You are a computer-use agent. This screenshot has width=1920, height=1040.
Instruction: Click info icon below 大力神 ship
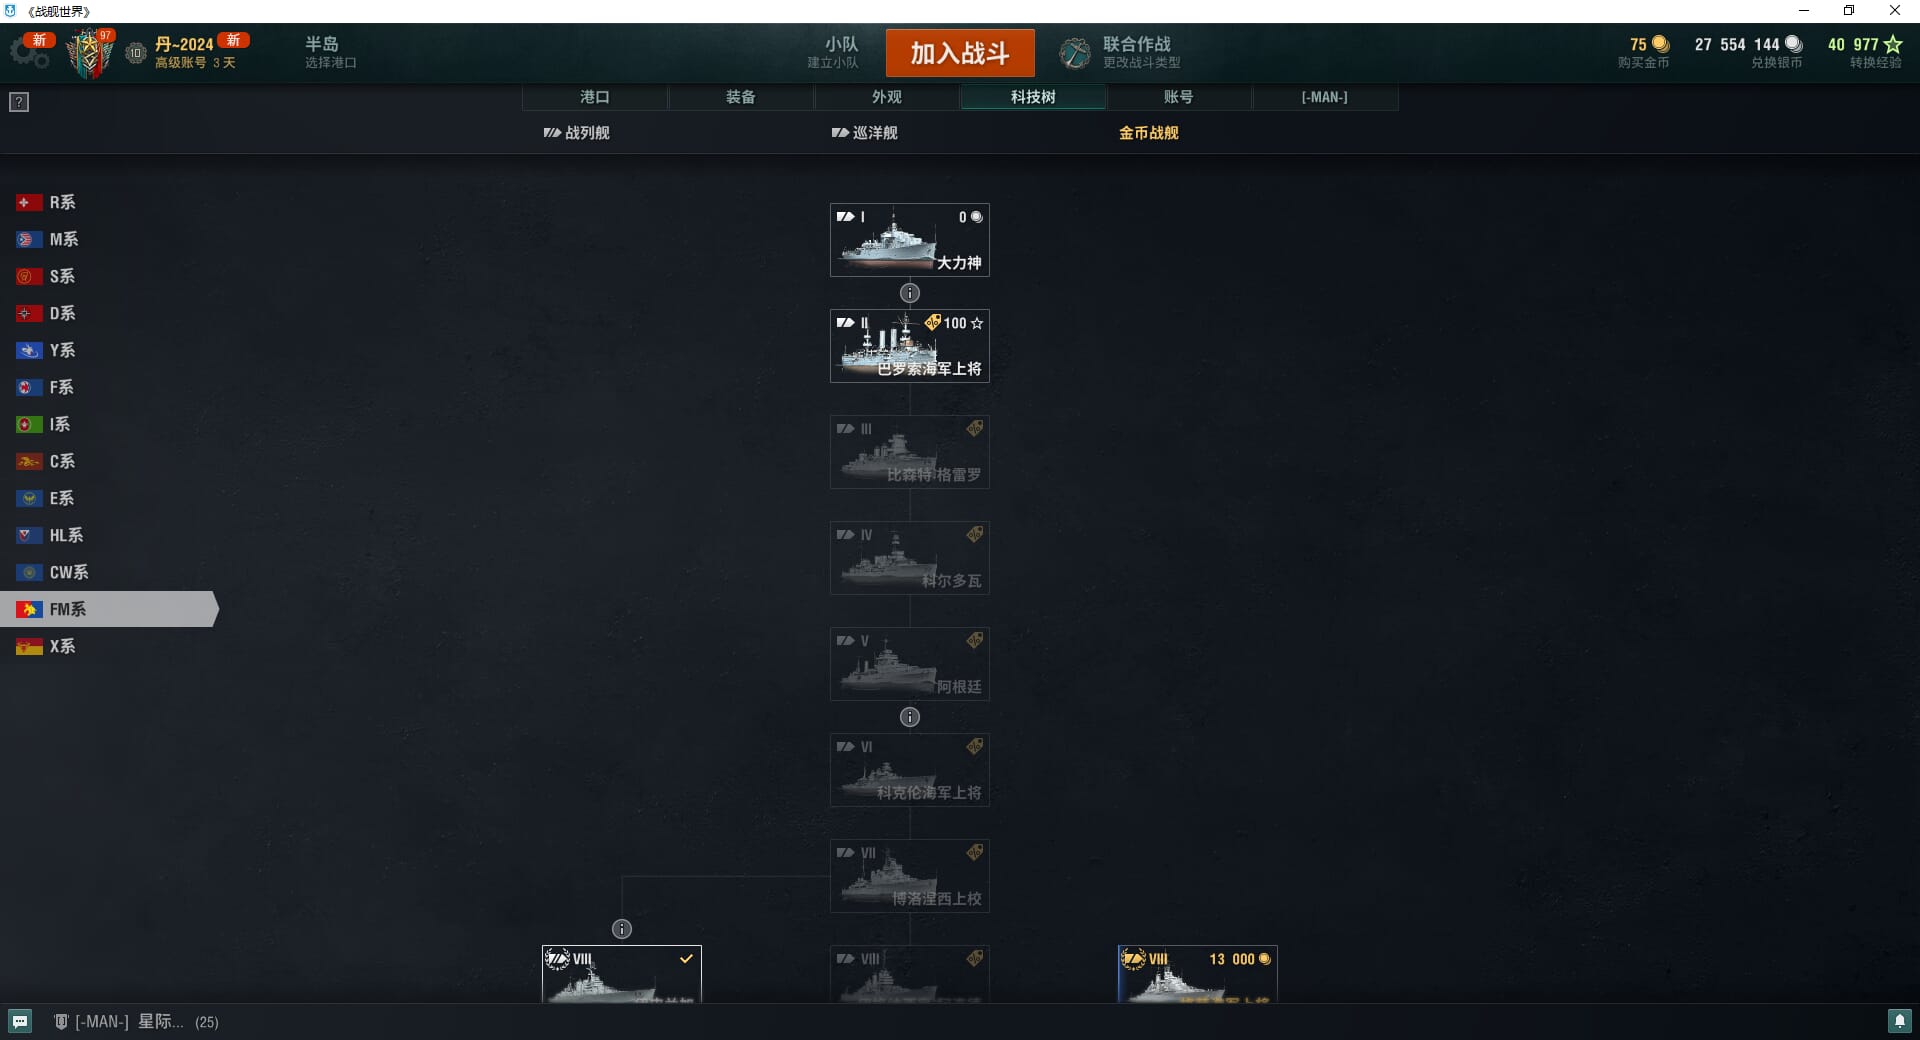pos(910,293)
